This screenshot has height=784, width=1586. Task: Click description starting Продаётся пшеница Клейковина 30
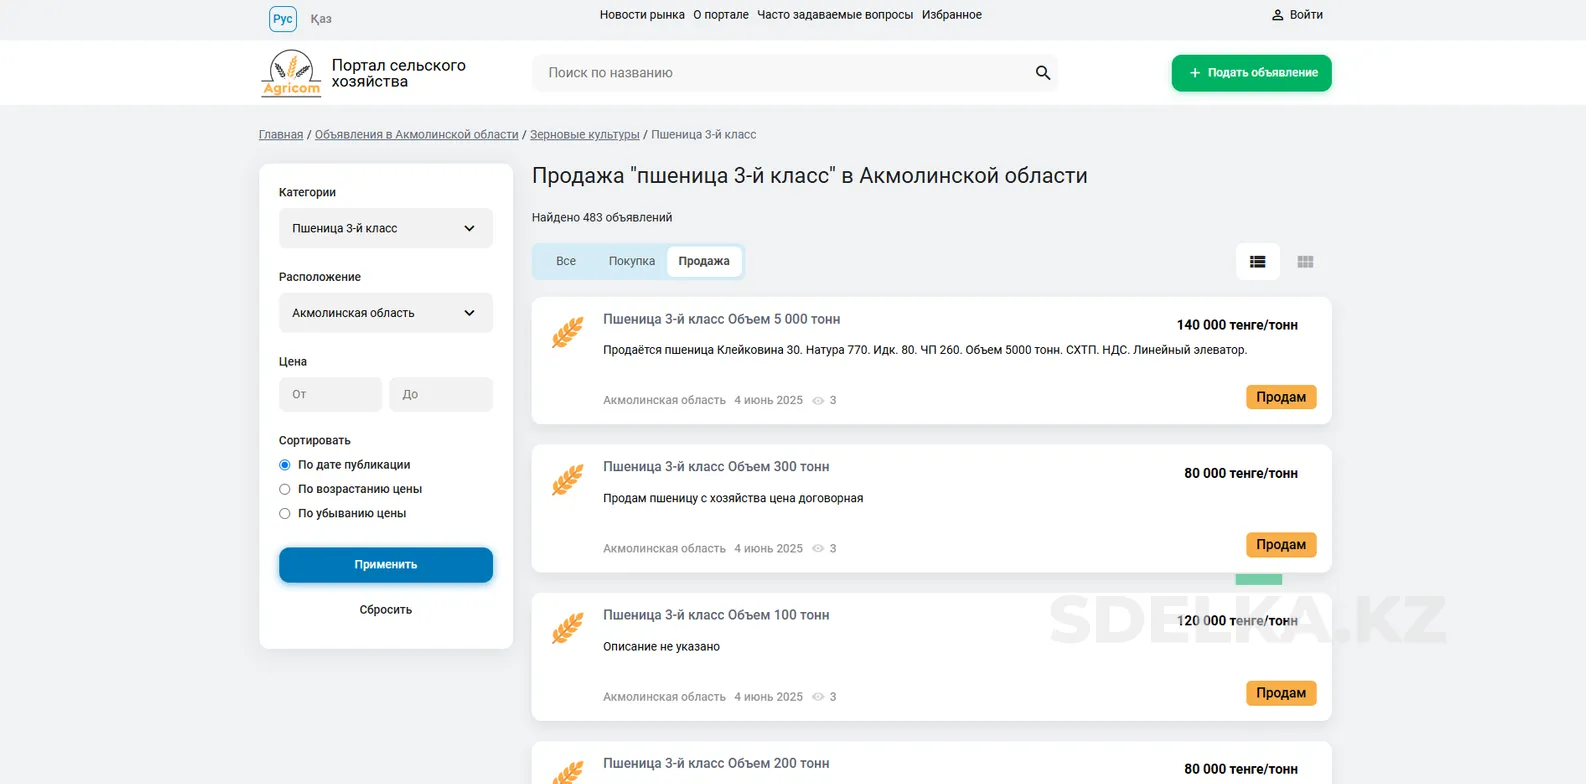point(925,350)
